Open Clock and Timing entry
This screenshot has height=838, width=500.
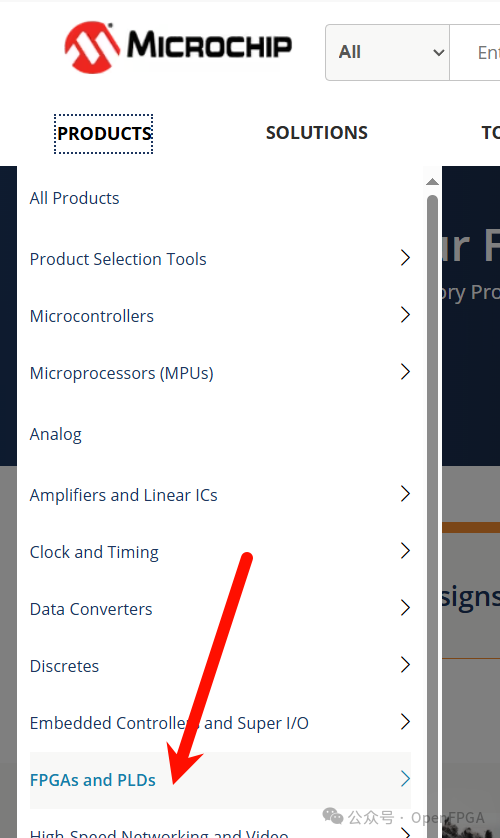(94, 552)
